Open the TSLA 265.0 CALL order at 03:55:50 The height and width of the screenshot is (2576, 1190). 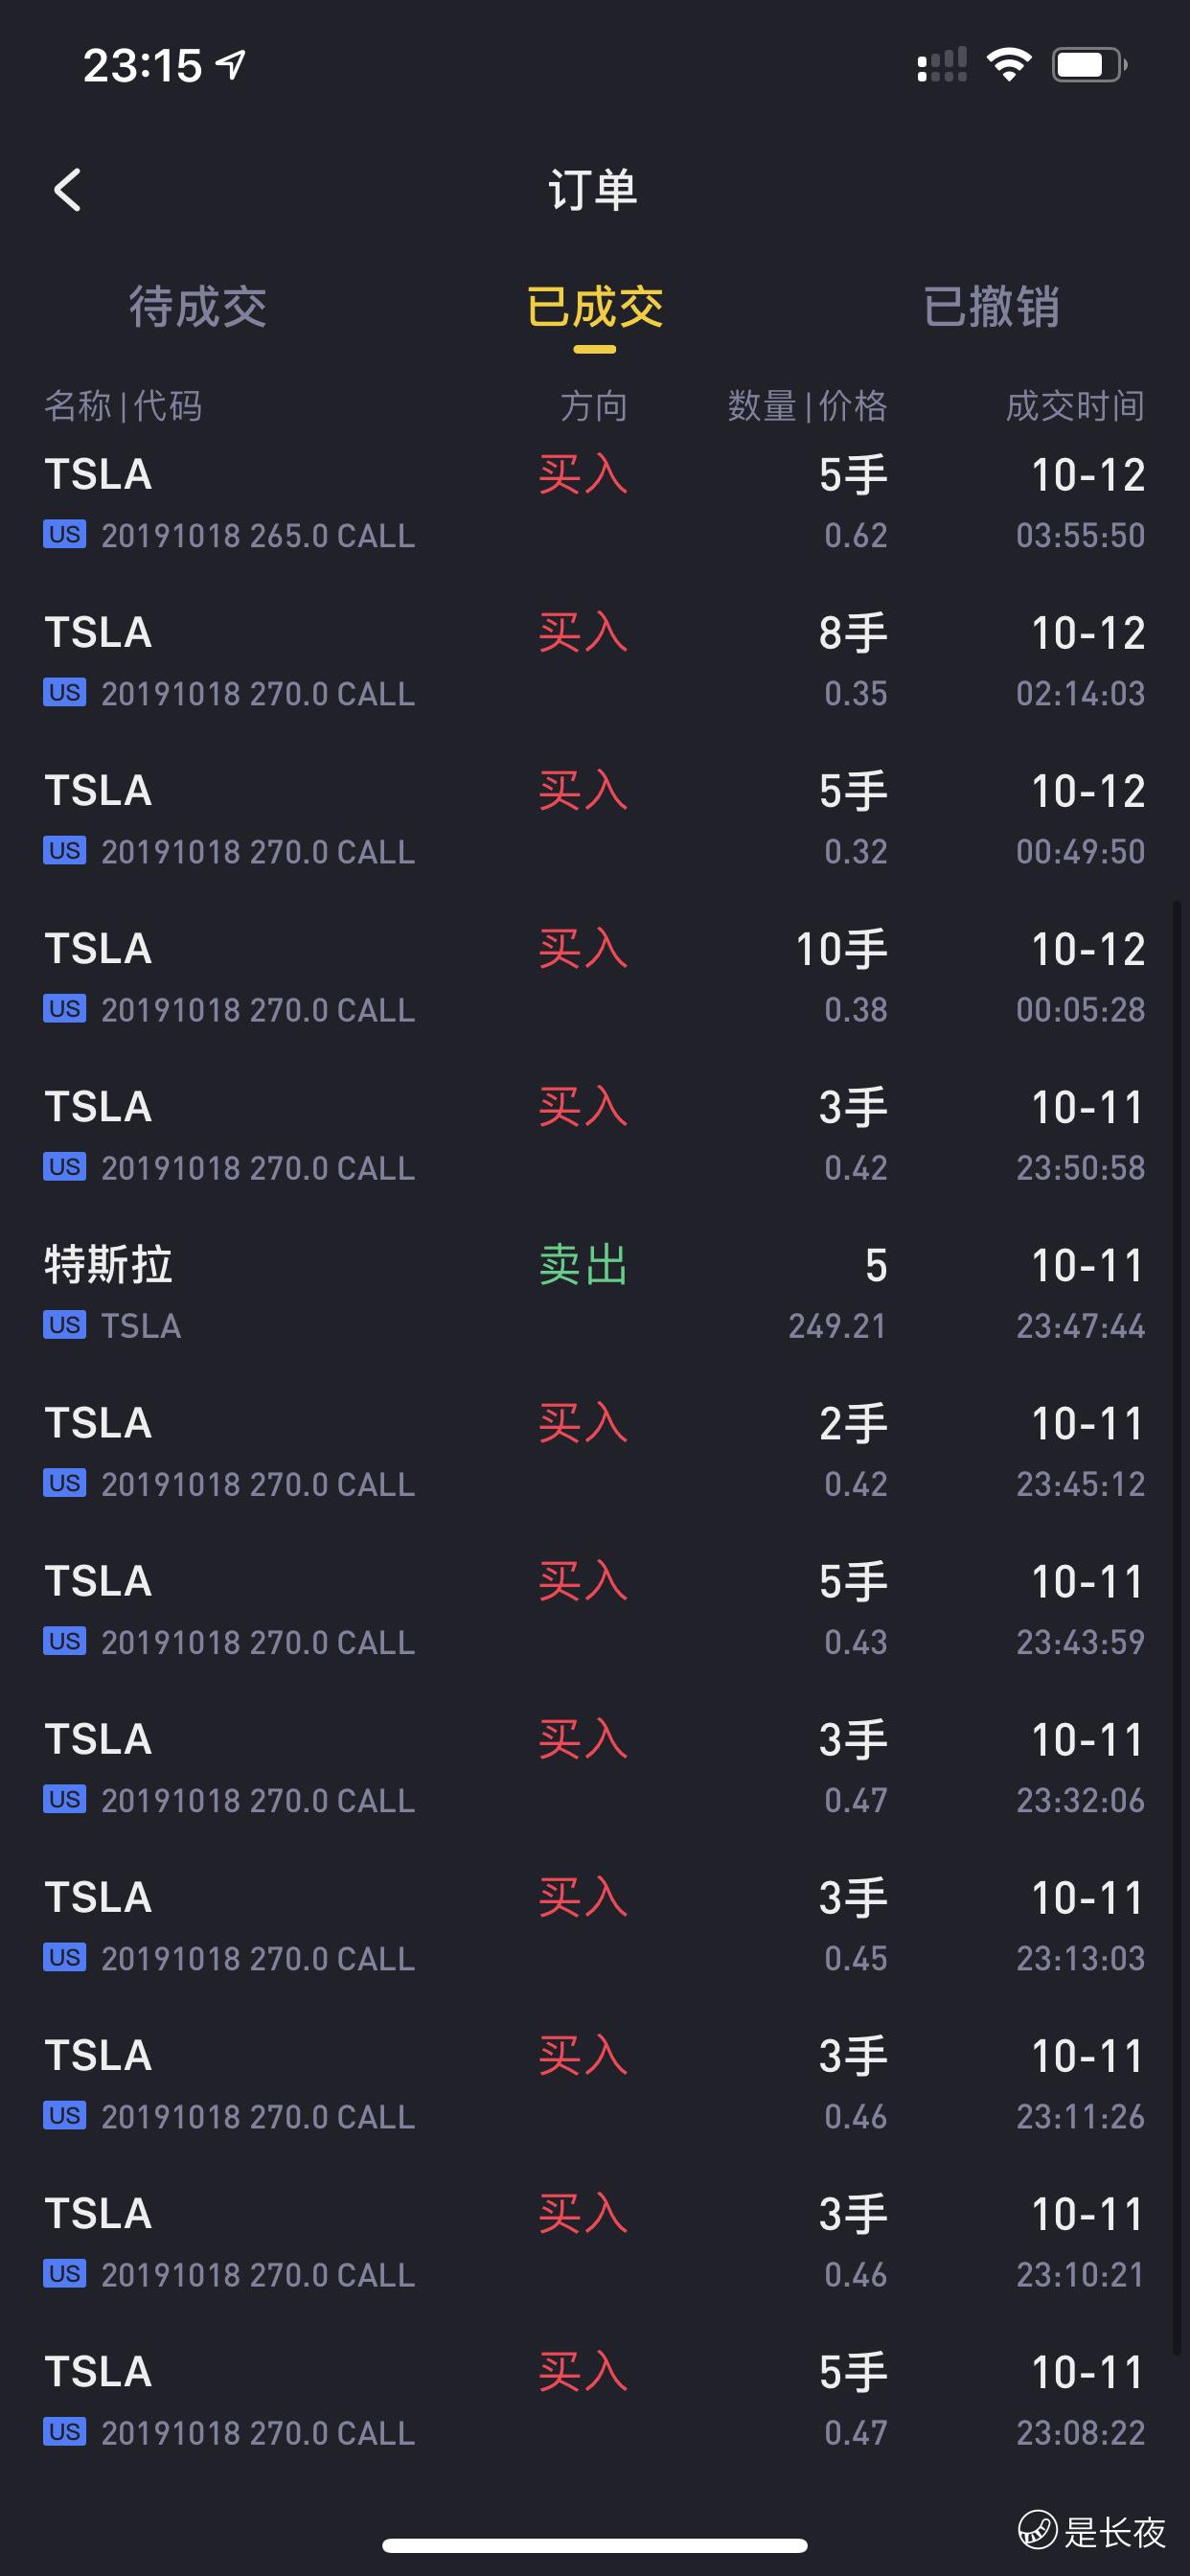pos(594,503)
